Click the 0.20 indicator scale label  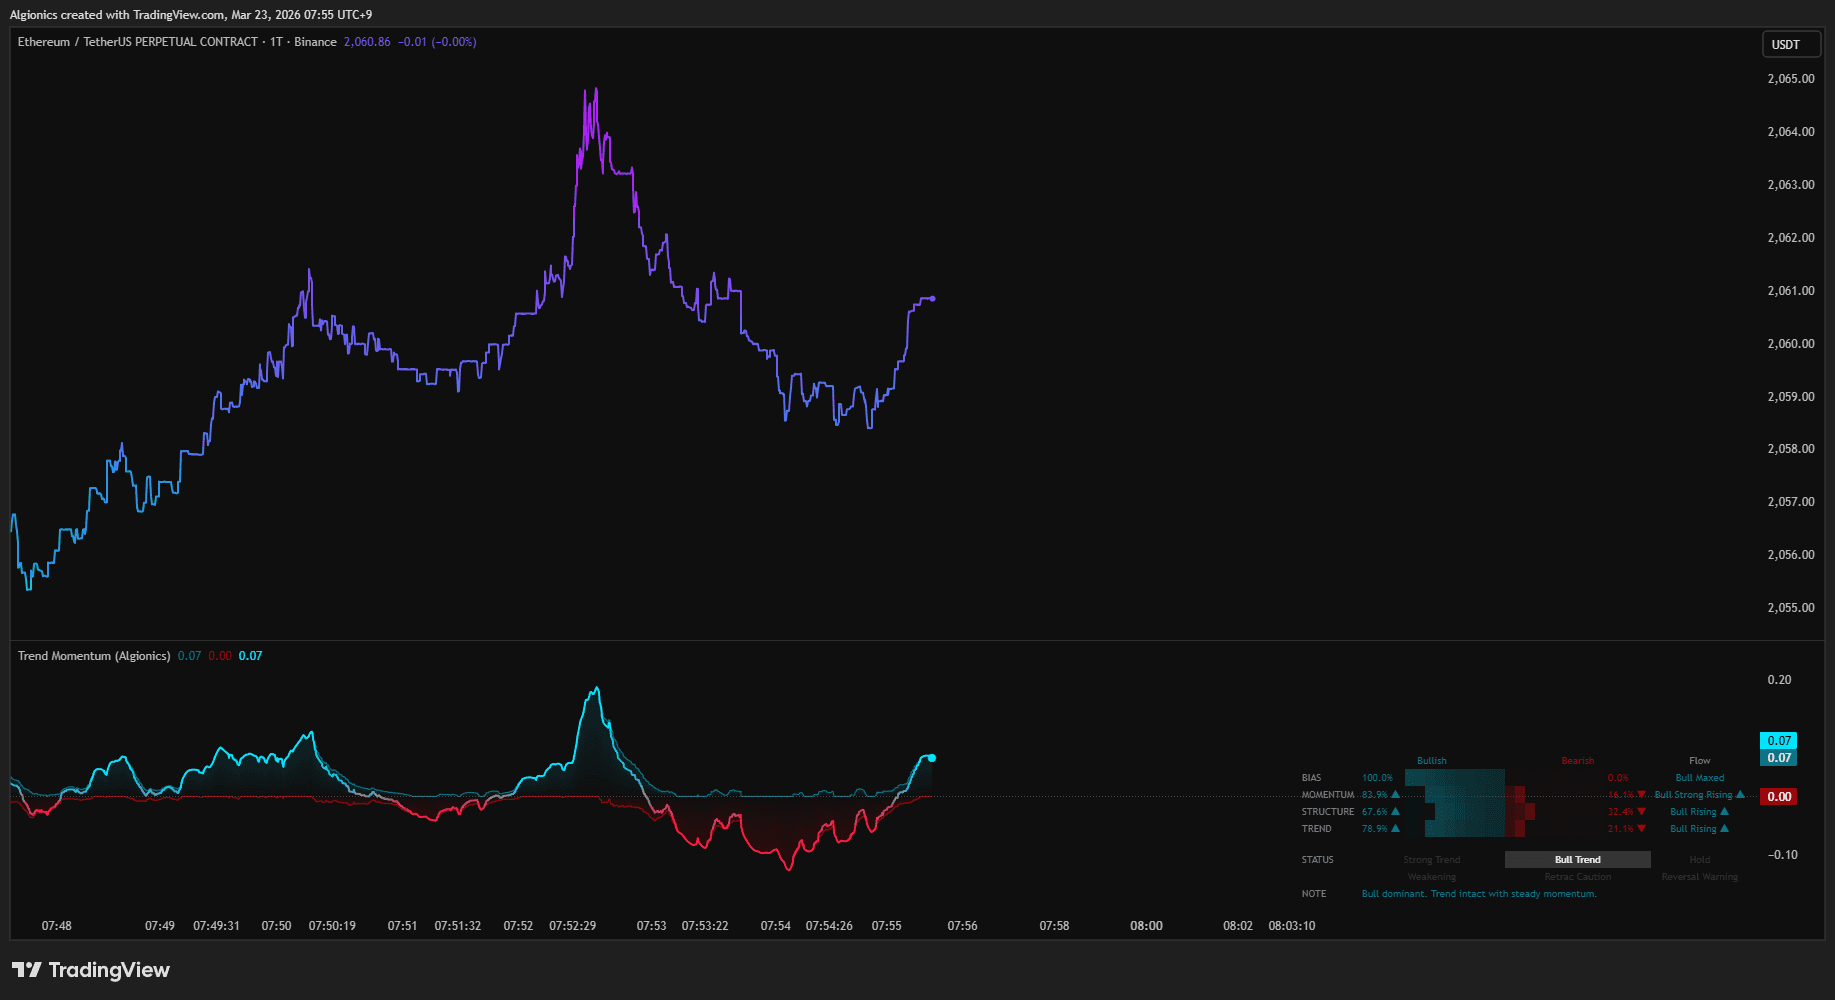pyautogui.click(x=1779, y=680)
